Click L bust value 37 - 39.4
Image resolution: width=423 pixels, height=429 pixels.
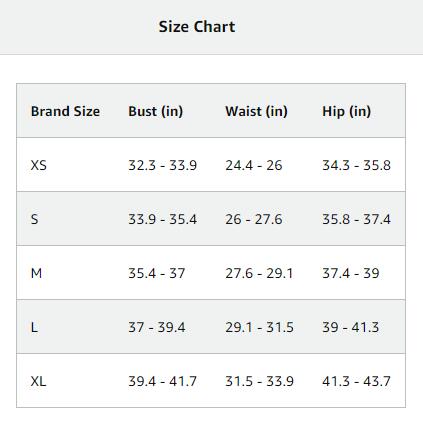(157, 327)
